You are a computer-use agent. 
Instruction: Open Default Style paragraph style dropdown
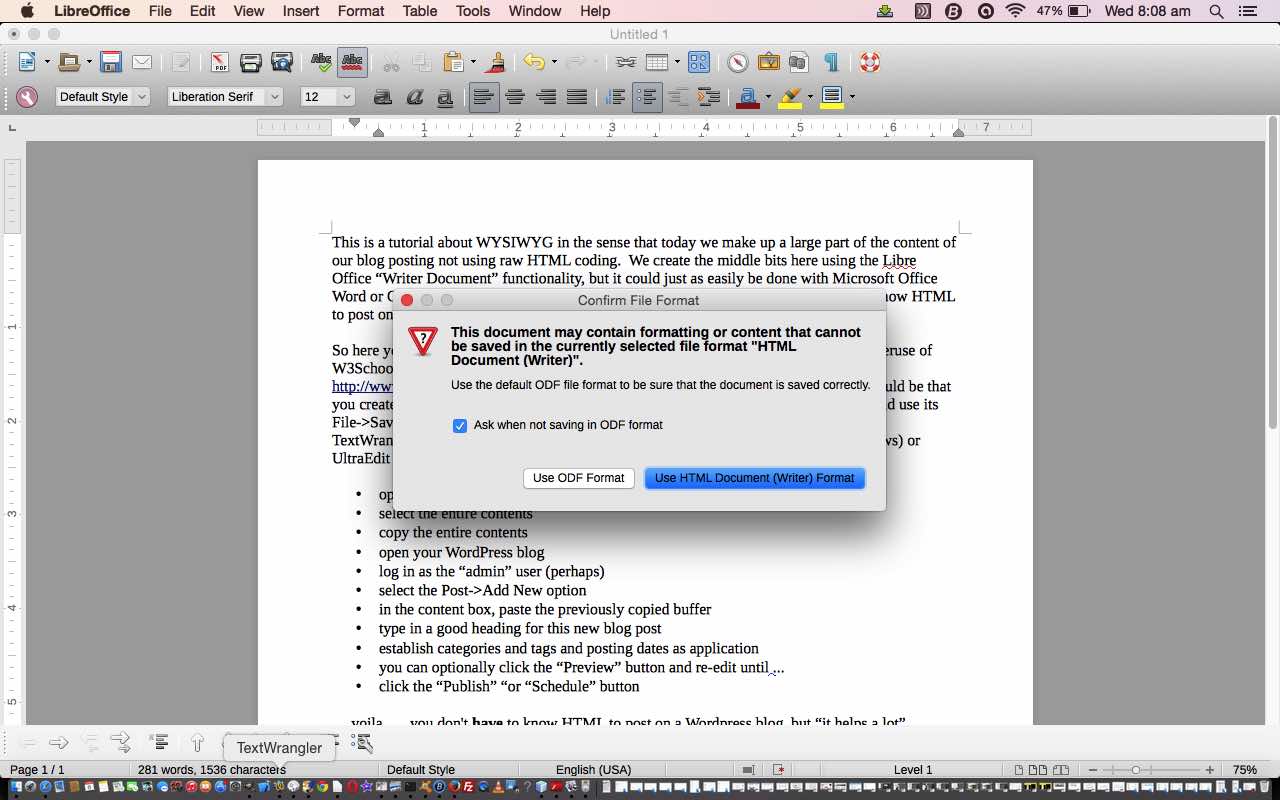(141, 97)
